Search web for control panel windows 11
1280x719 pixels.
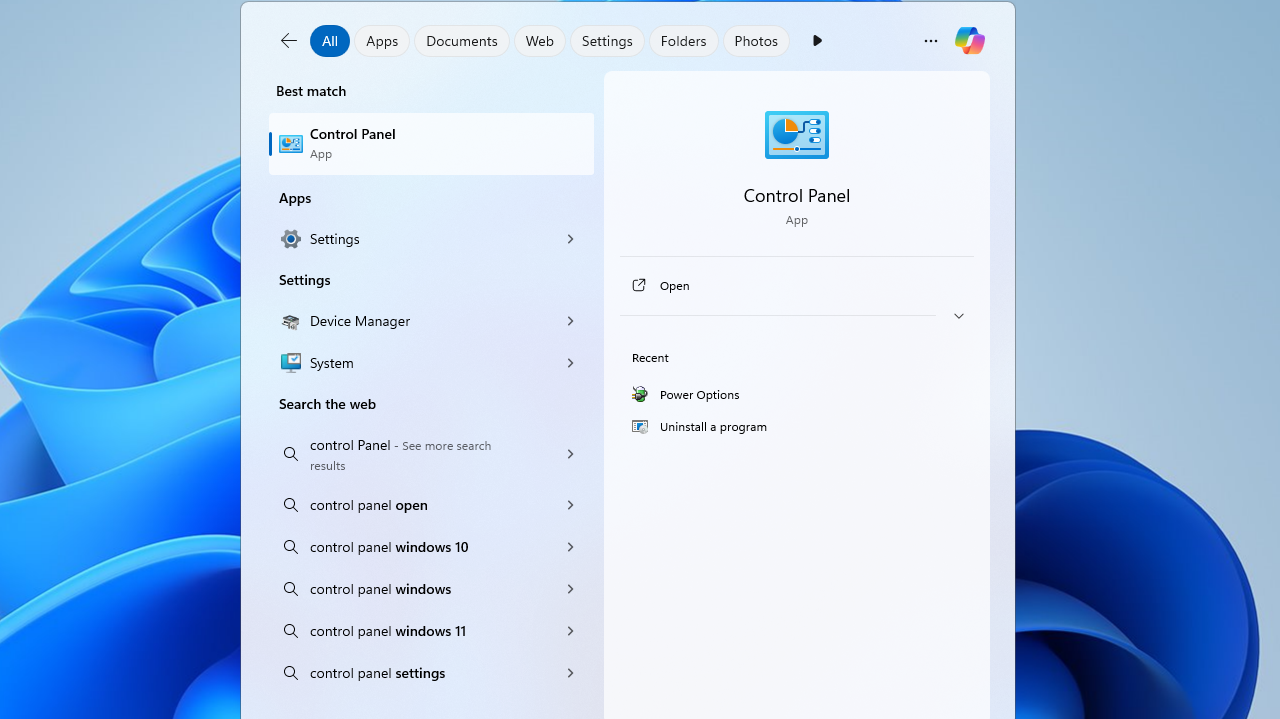(x=388, y=631)
